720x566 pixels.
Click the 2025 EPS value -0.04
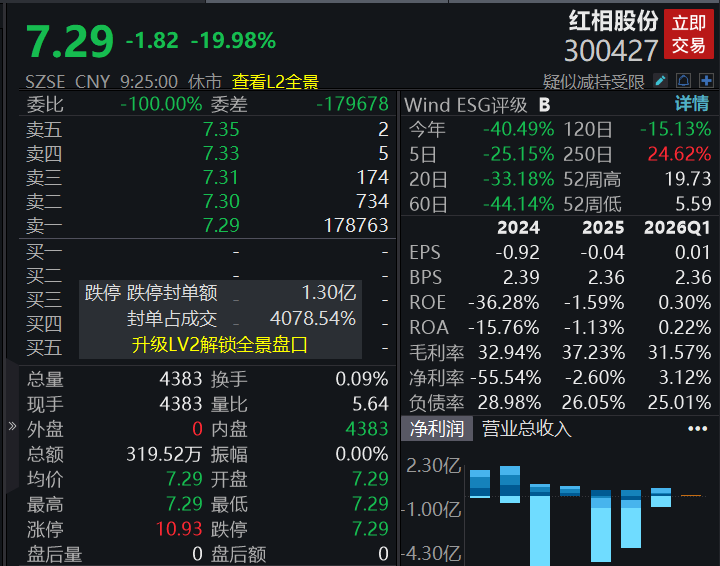tap(602, 252)
